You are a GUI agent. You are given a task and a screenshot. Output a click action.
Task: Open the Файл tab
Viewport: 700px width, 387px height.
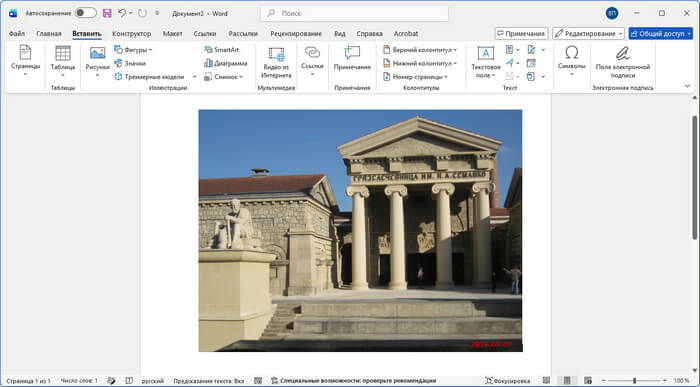(17, 33)
